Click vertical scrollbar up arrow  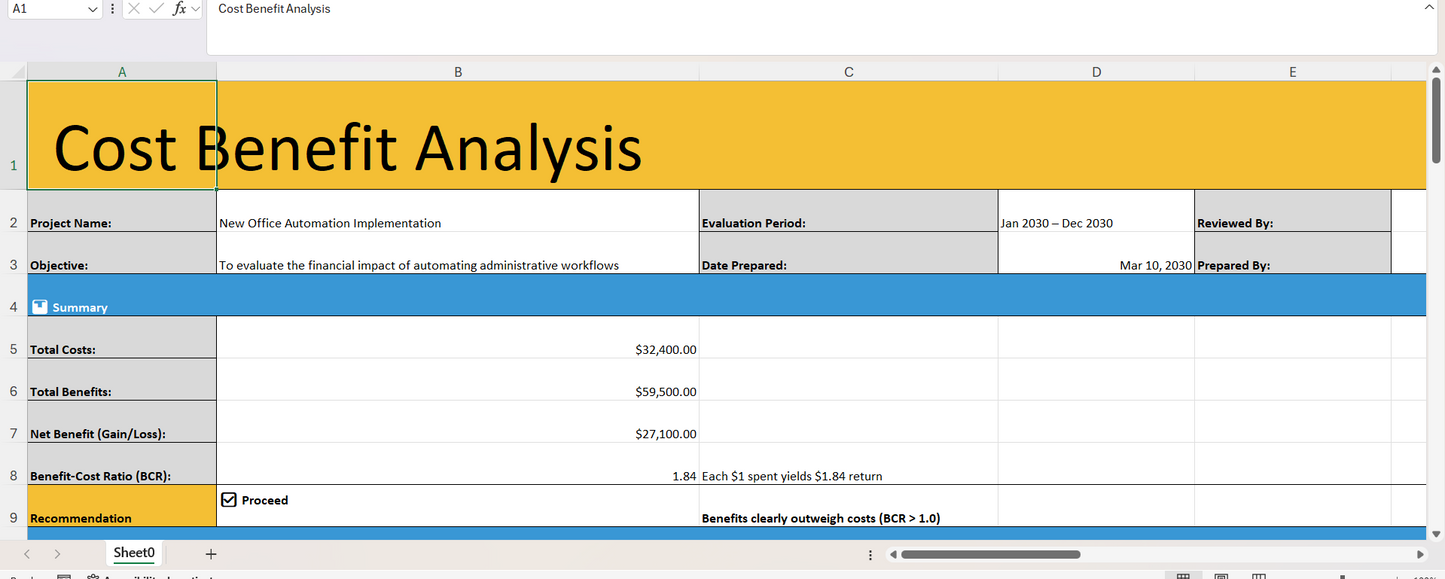click(x=1437, y=70)
